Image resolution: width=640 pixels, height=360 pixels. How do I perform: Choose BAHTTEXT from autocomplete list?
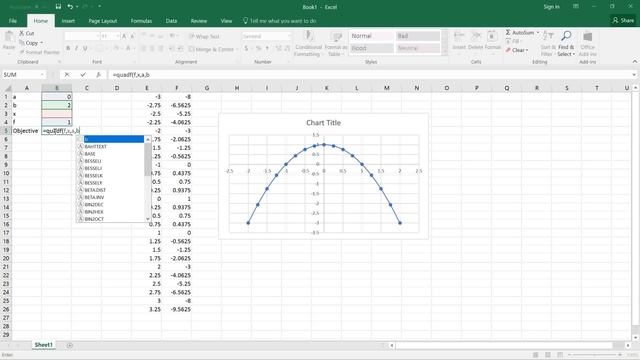click(96, 147)
